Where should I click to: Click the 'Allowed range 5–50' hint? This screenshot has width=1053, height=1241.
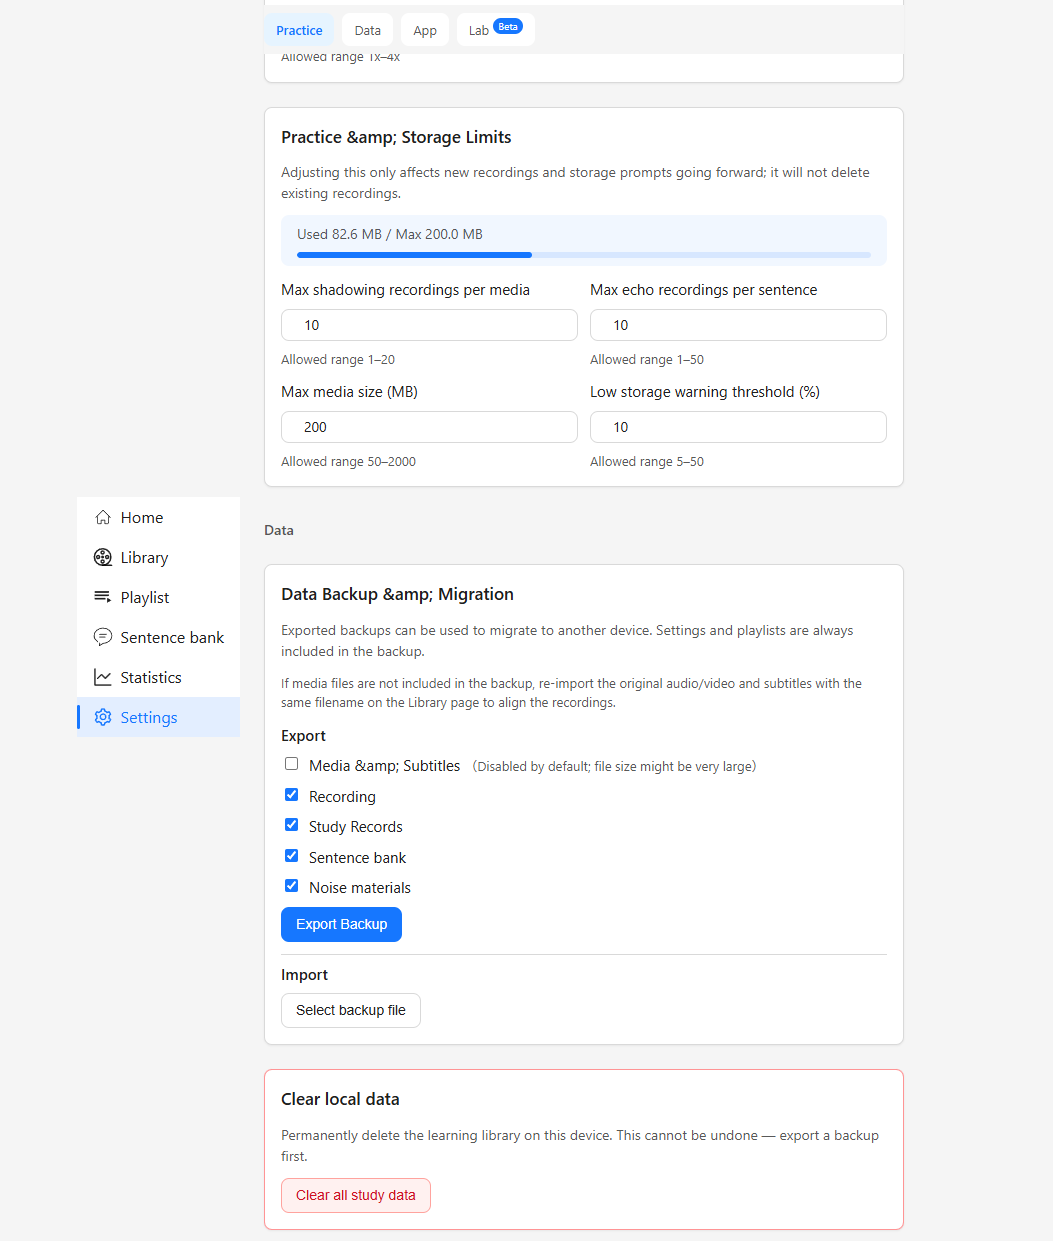pos(647,461)
